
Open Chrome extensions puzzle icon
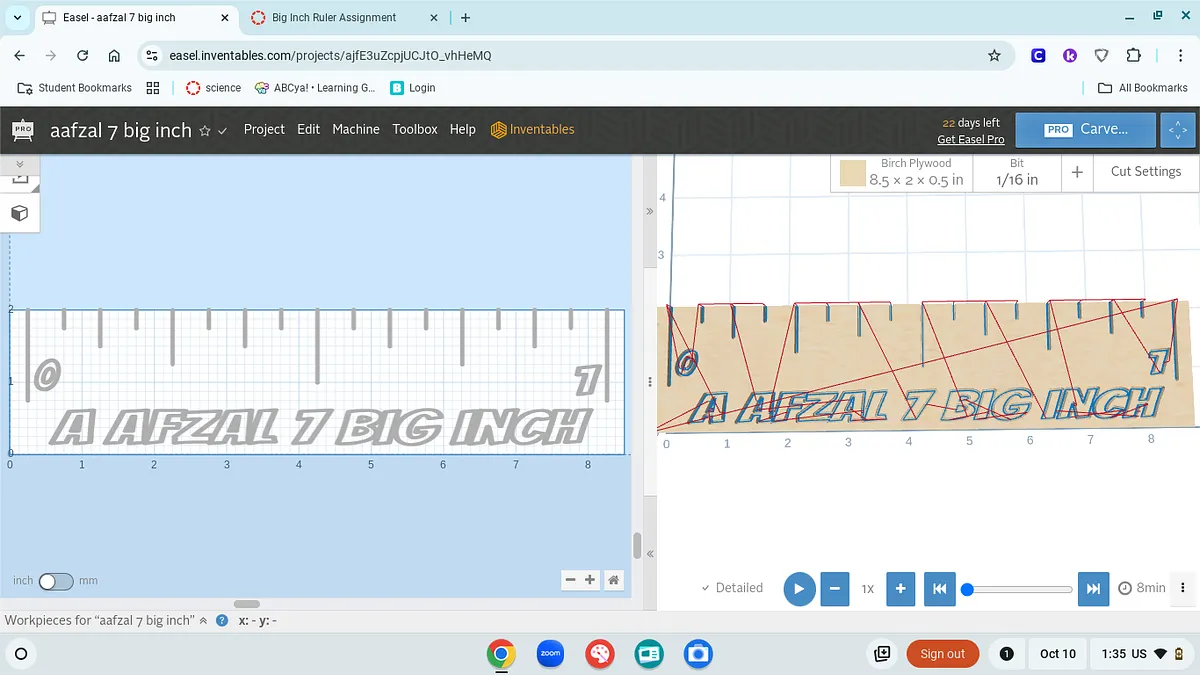click(1133, 56)
